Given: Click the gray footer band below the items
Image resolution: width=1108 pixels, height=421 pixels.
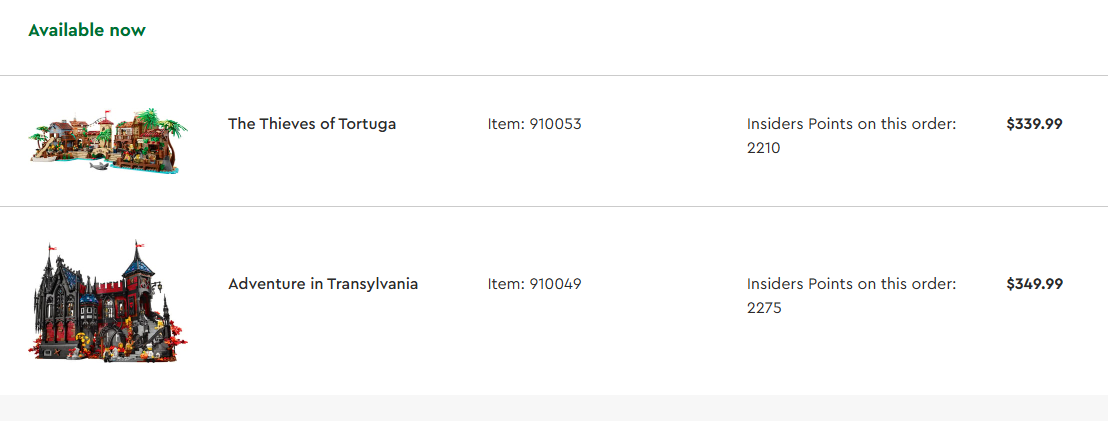Looking at the screenshot, I should tap(554, 408).
